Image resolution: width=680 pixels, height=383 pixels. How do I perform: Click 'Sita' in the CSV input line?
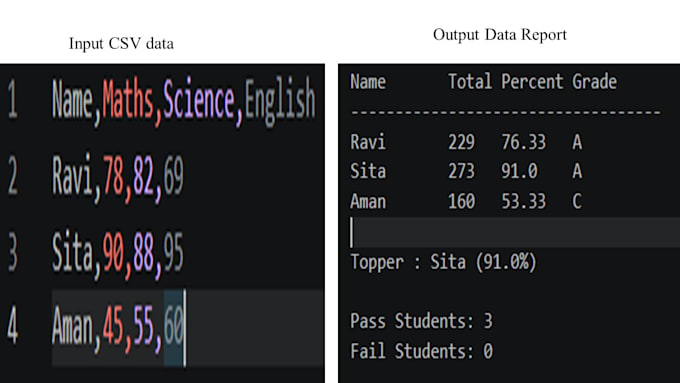pos(72,252)
